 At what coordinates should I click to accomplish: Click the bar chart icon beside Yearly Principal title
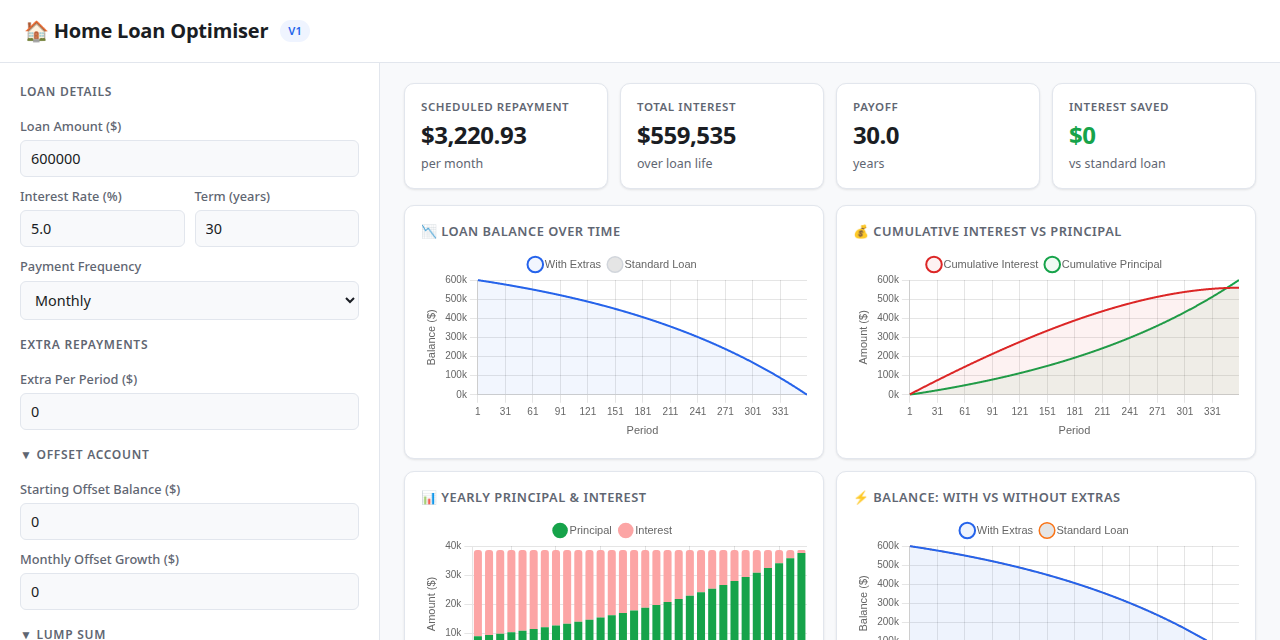(429, 498)
